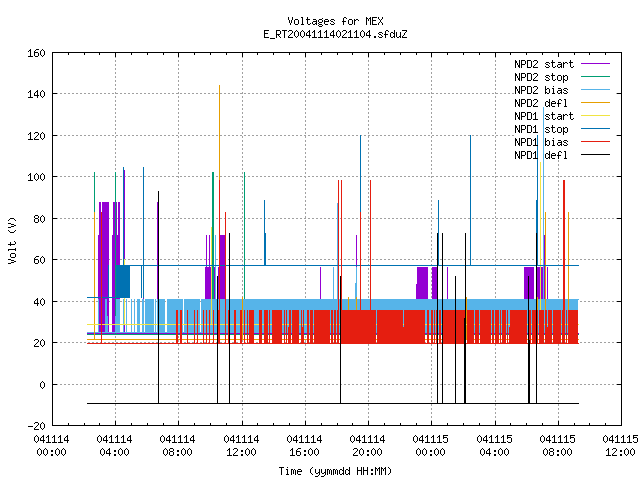Select the 'NPD1 stop' legend label
Viewport: 640px width, 480px height.
pos(541,129)
